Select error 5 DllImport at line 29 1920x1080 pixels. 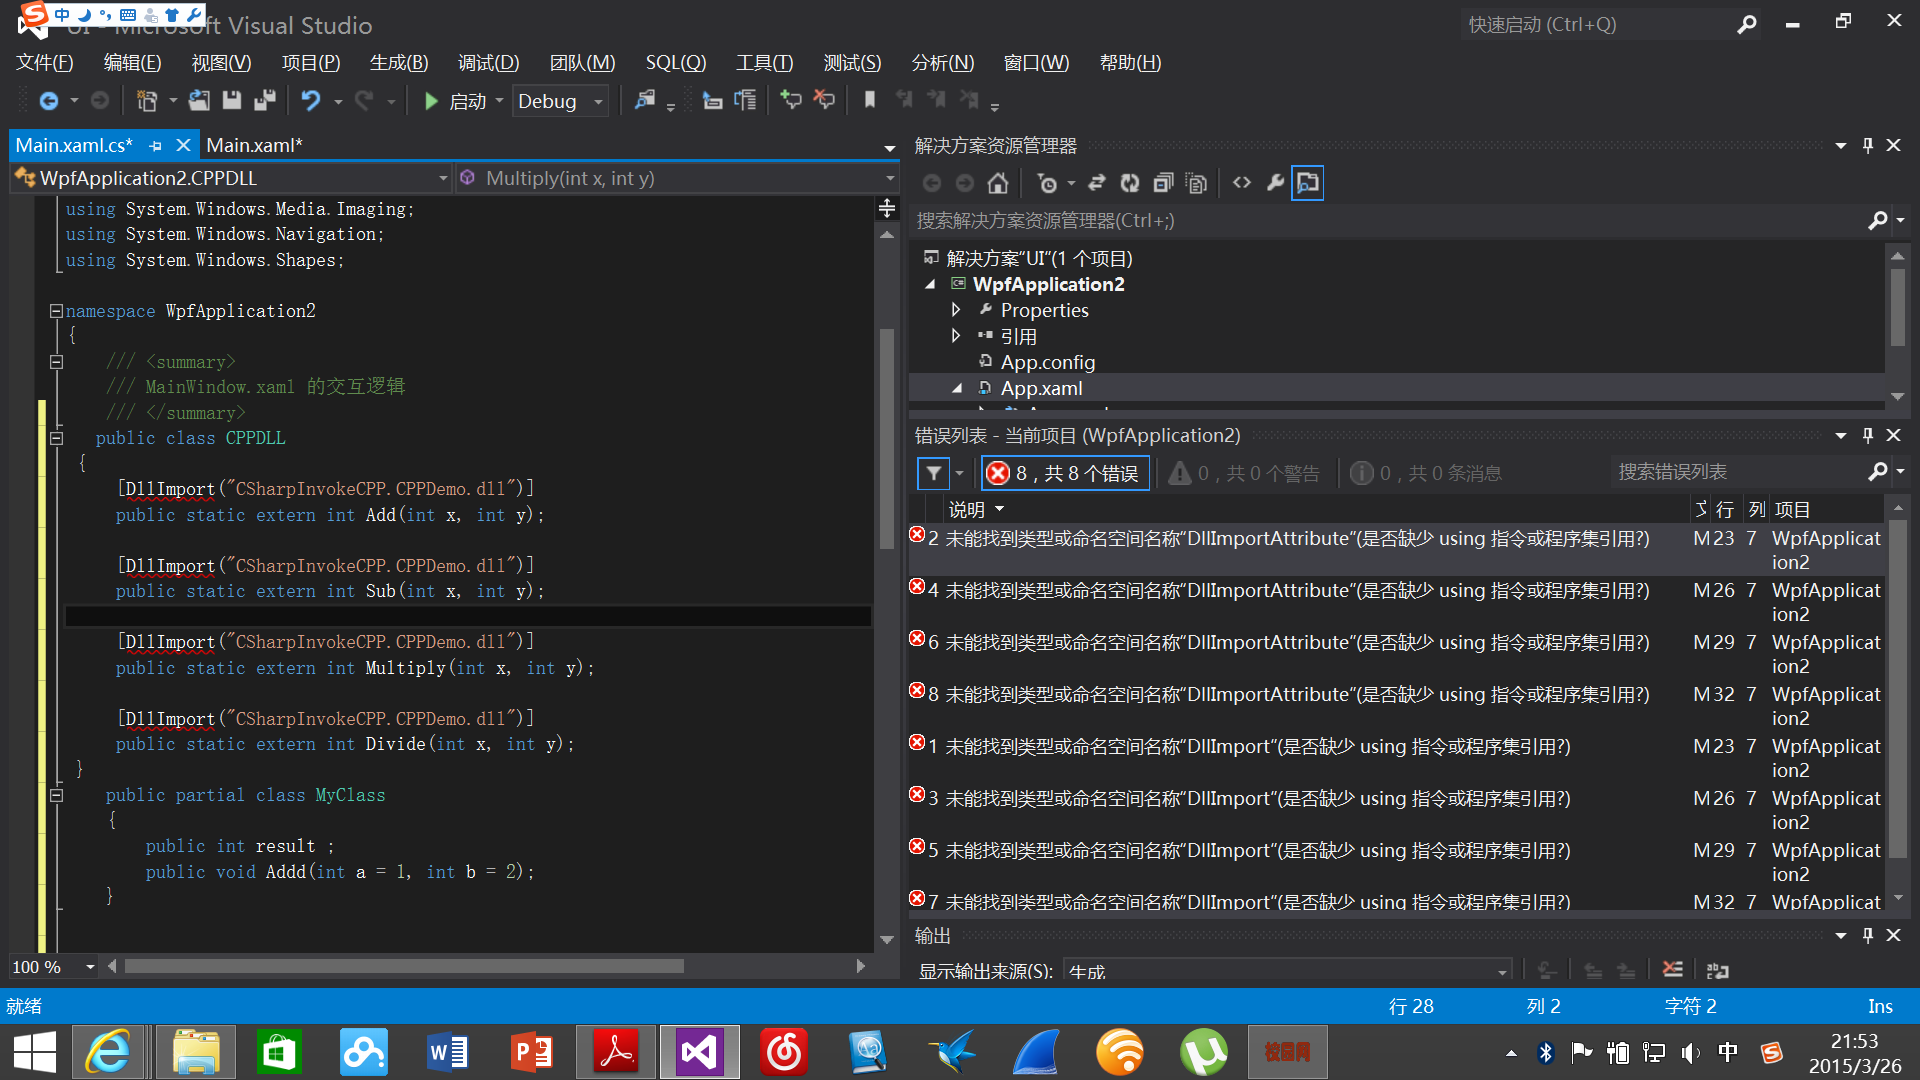[1396, 861]
